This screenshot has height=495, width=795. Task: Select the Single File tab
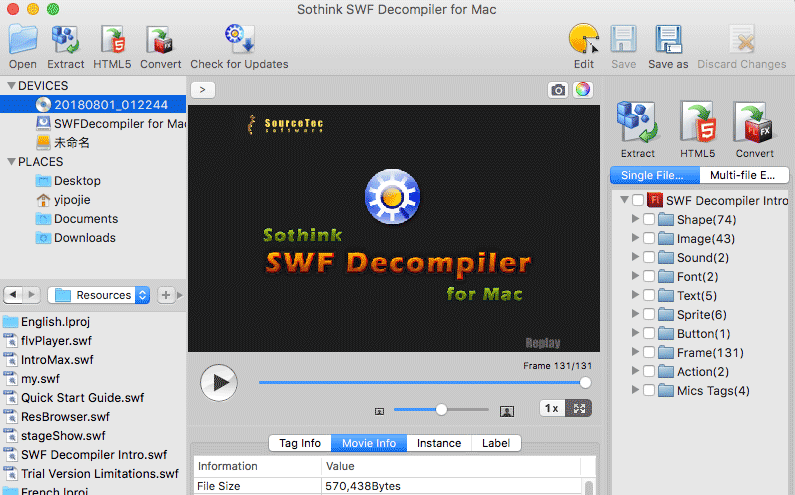(655, 175)
